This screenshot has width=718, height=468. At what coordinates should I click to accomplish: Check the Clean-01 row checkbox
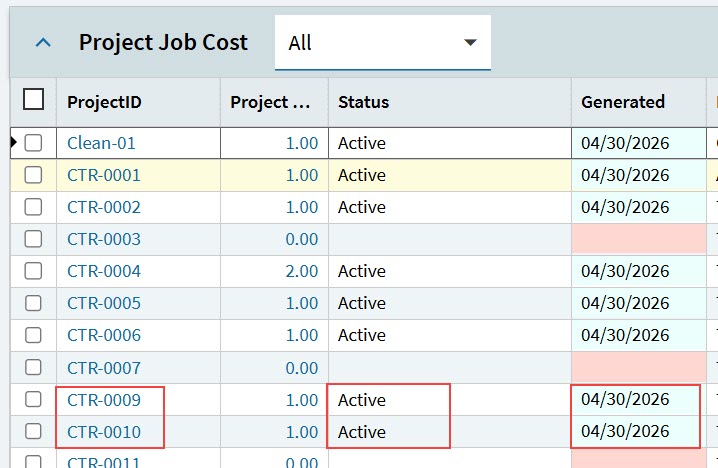[x=33, y=143]
